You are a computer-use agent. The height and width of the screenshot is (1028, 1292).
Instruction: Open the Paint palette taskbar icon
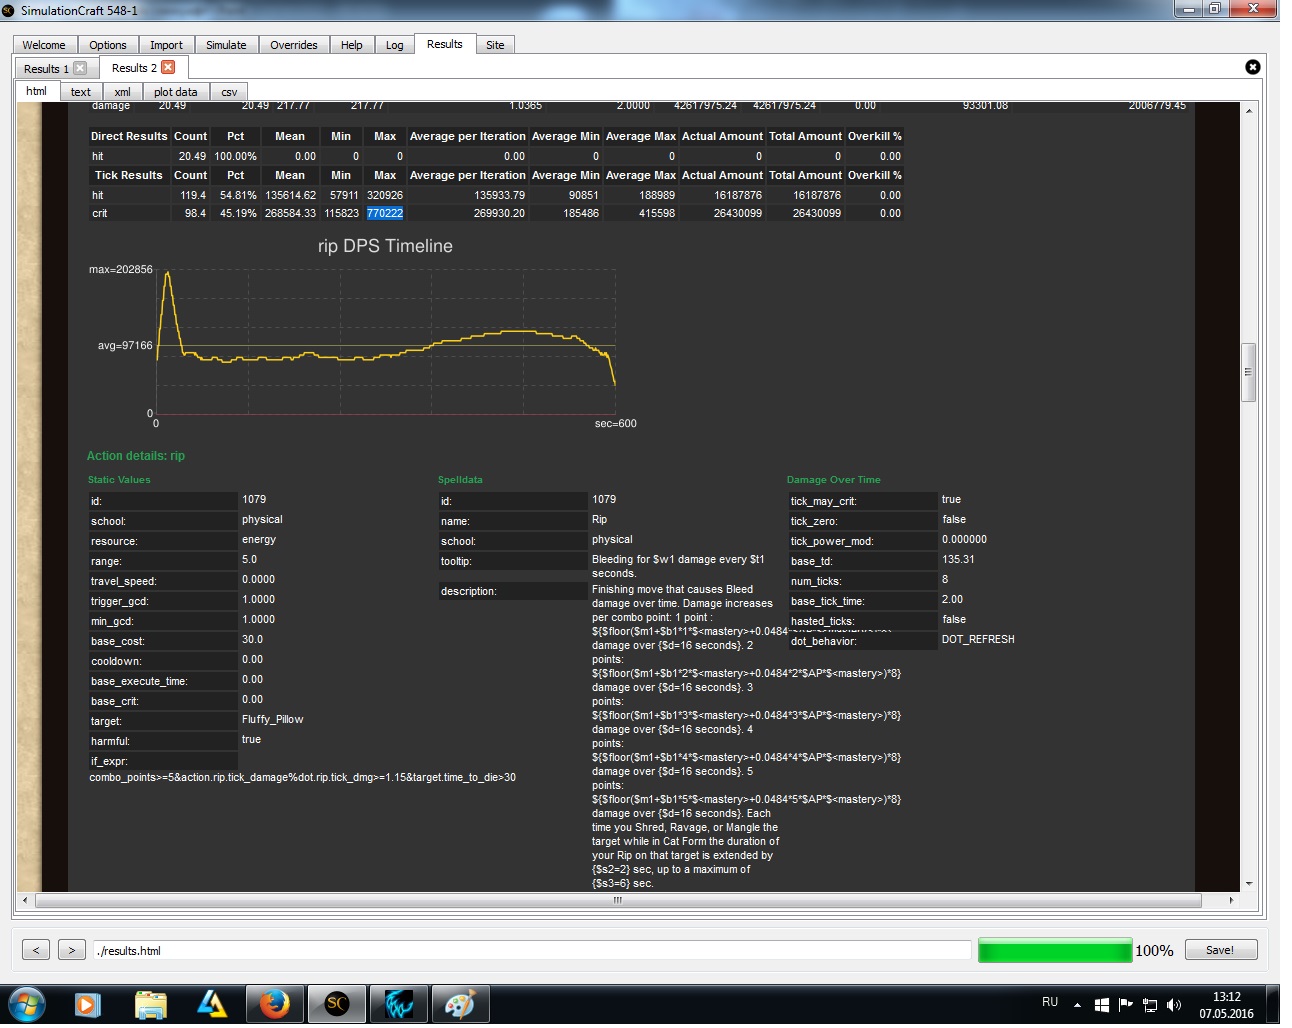[x=459, y=1004]
